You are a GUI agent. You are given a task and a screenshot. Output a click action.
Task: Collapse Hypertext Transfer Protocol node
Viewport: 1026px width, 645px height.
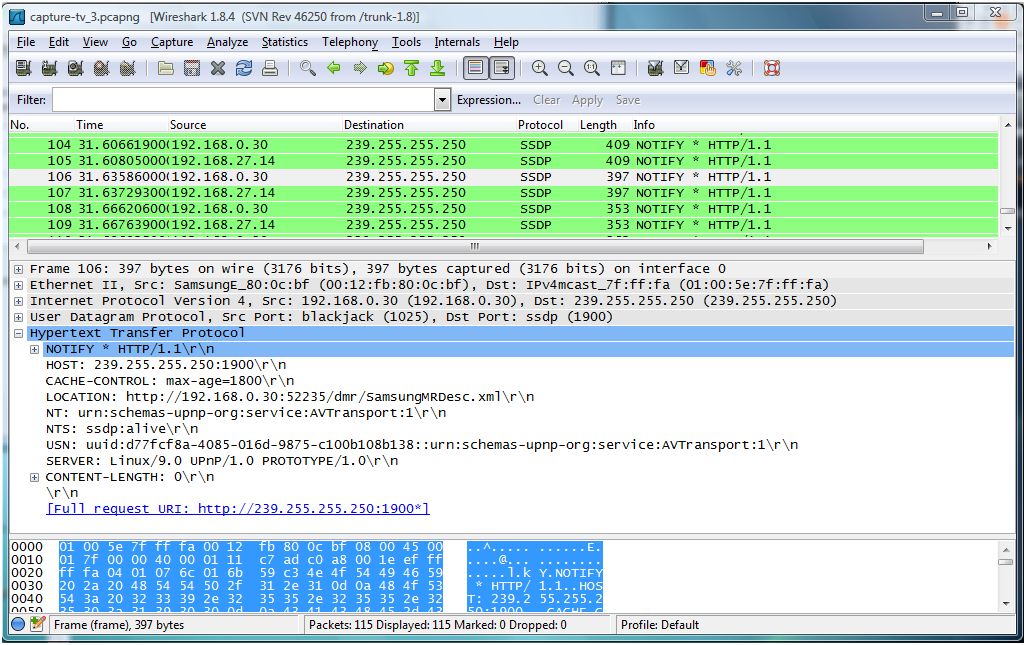tap(18, 333)
